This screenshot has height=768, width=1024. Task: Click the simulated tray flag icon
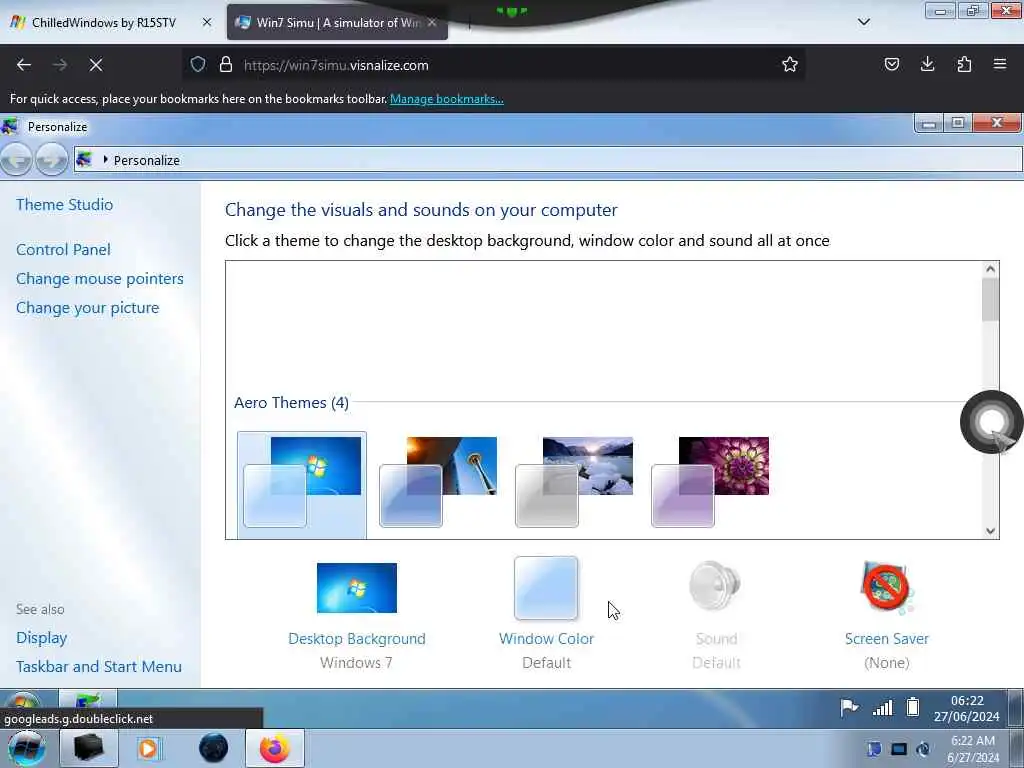pos(849,707)
